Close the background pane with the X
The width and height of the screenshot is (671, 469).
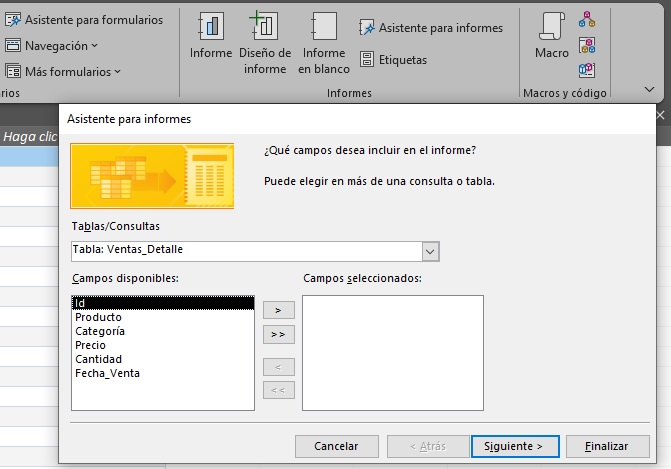click(661, 115)
